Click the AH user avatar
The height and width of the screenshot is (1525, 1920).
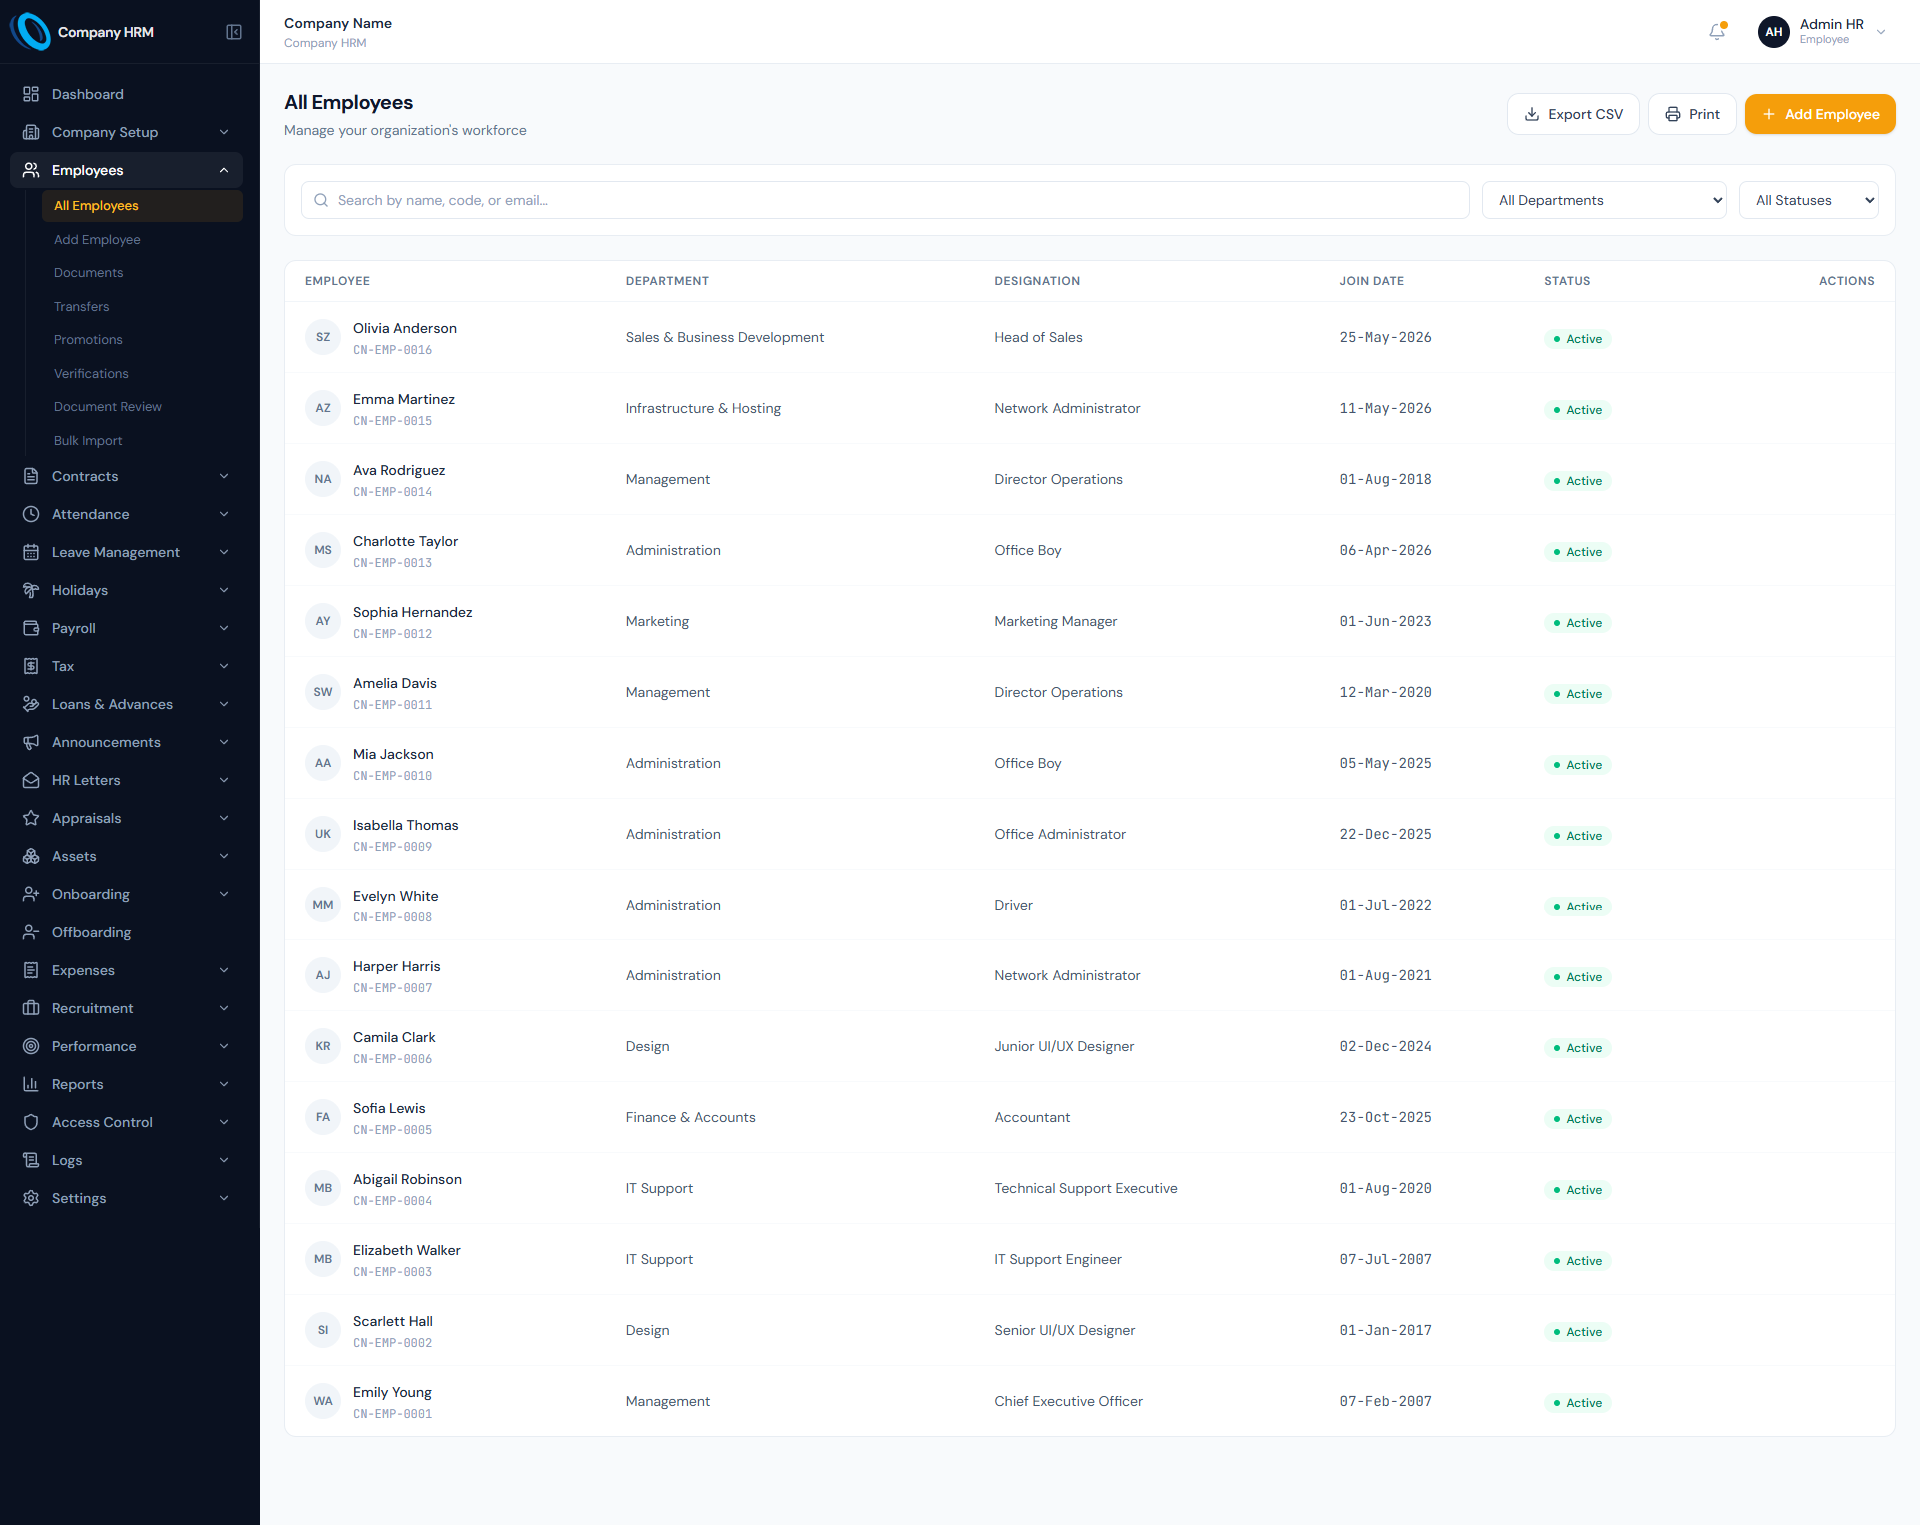pyautogui.click(x=1773, y=32)
